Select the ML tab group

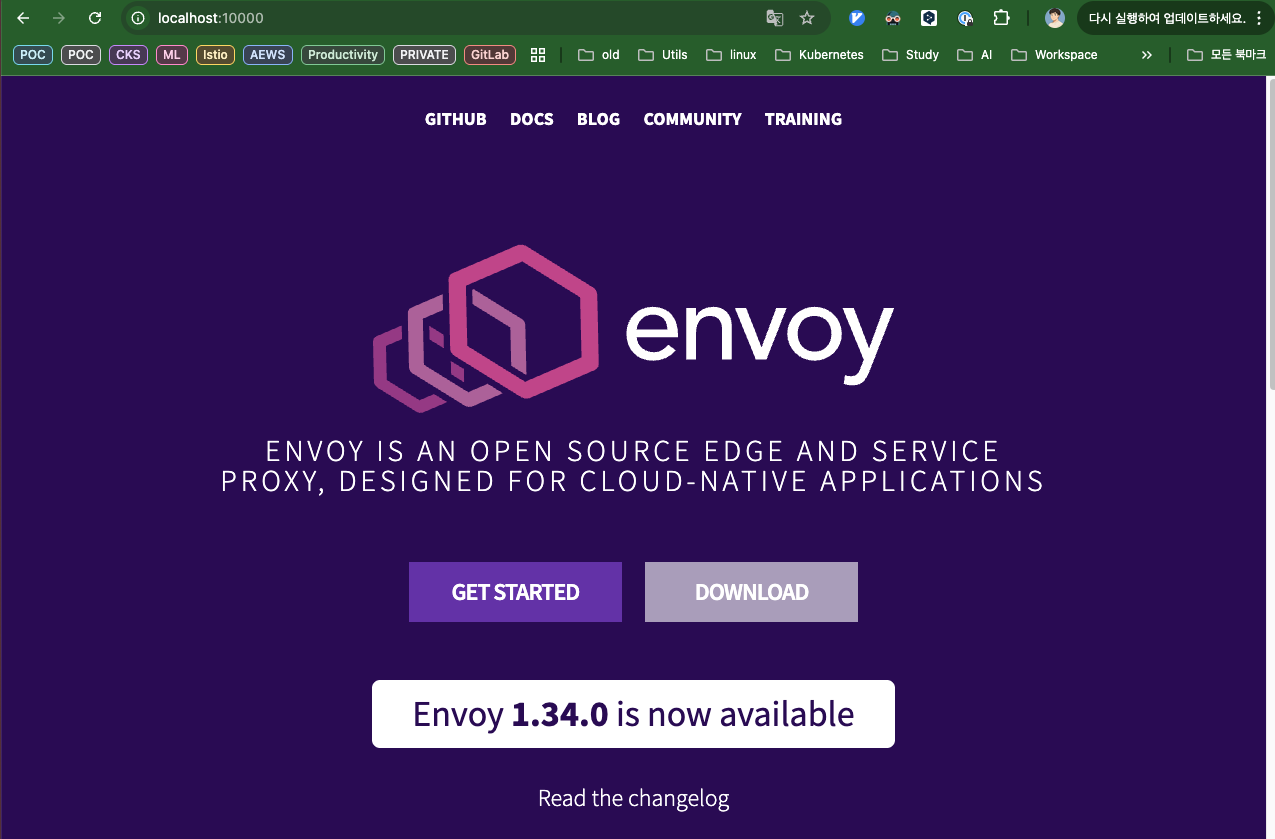[172, 55]
